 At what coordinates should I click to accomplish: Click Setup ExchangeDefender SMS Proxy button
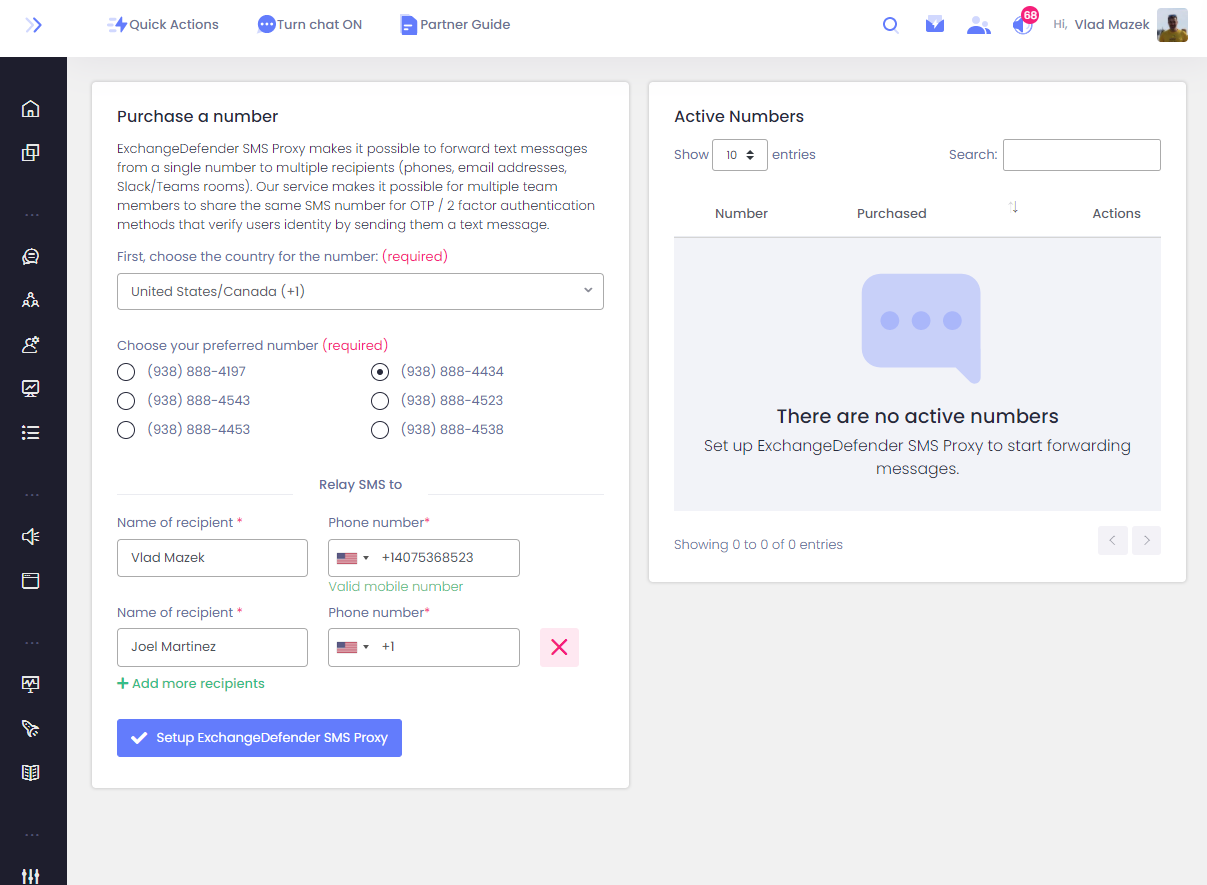coord(259,738)
